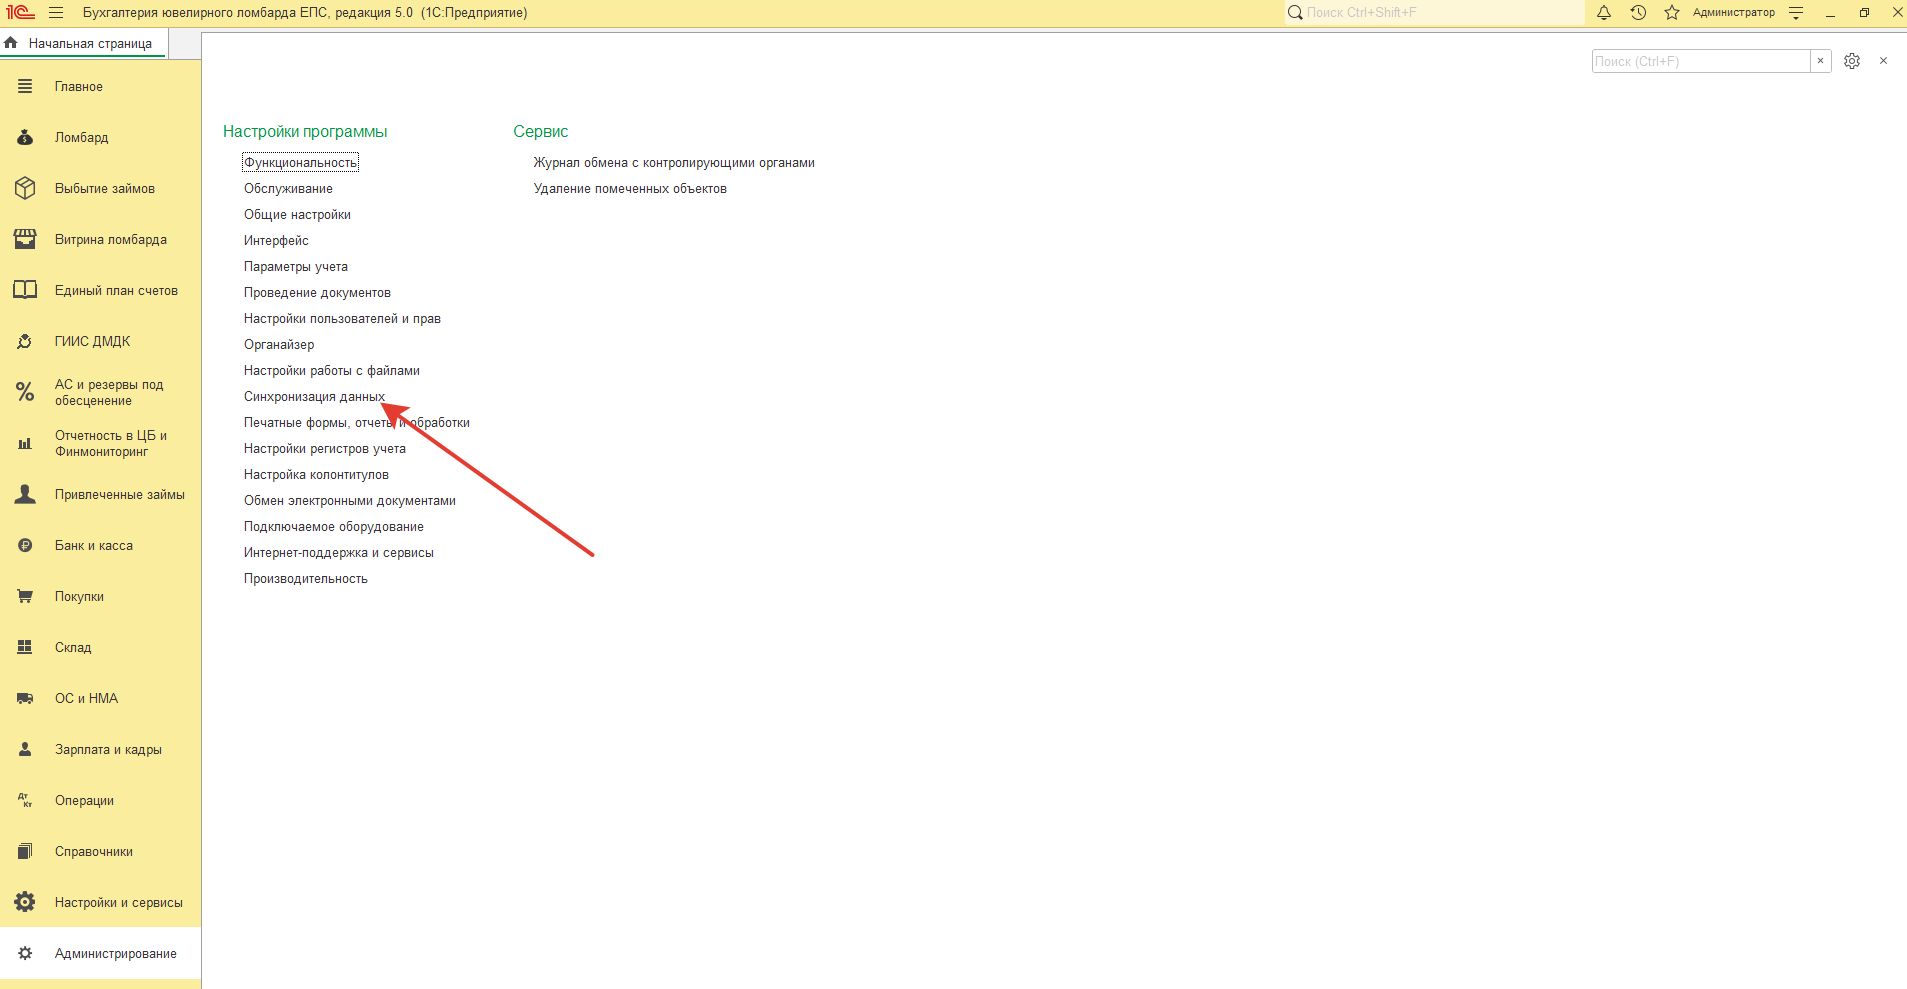Click the home icon on Начальная страница tab
This screenshot has width=1907, height=989.
11,43
